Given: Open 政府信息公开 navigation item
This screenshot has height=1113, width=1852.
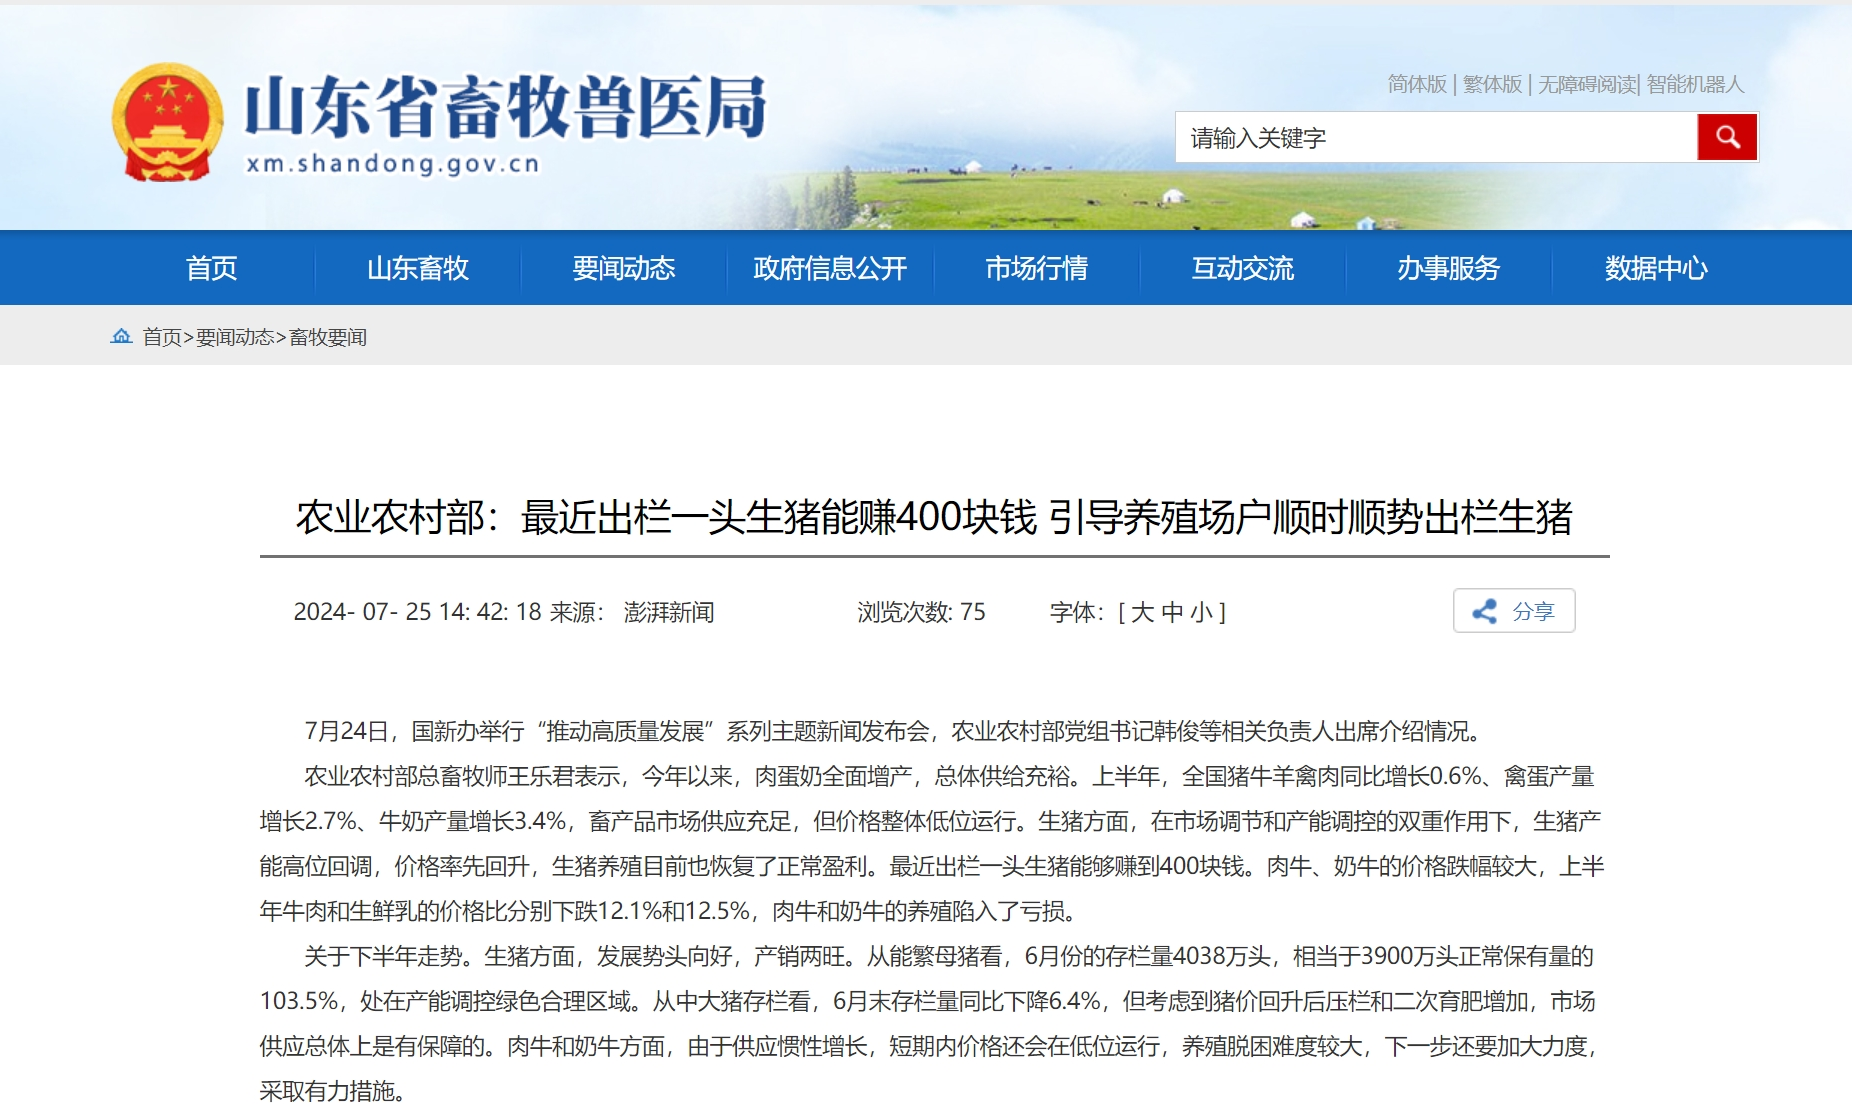Looking at the screenshot, I should click(830, 268).
